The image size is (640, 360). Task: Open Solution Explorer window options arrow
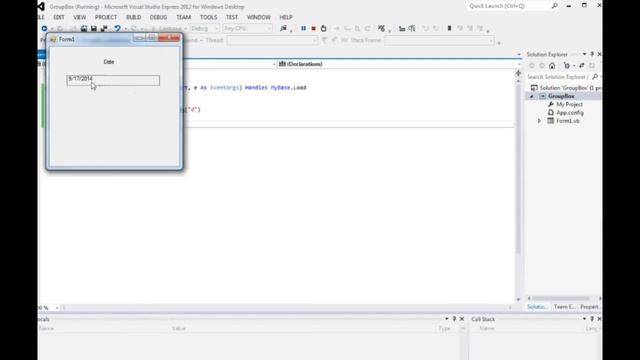point(584,54)
